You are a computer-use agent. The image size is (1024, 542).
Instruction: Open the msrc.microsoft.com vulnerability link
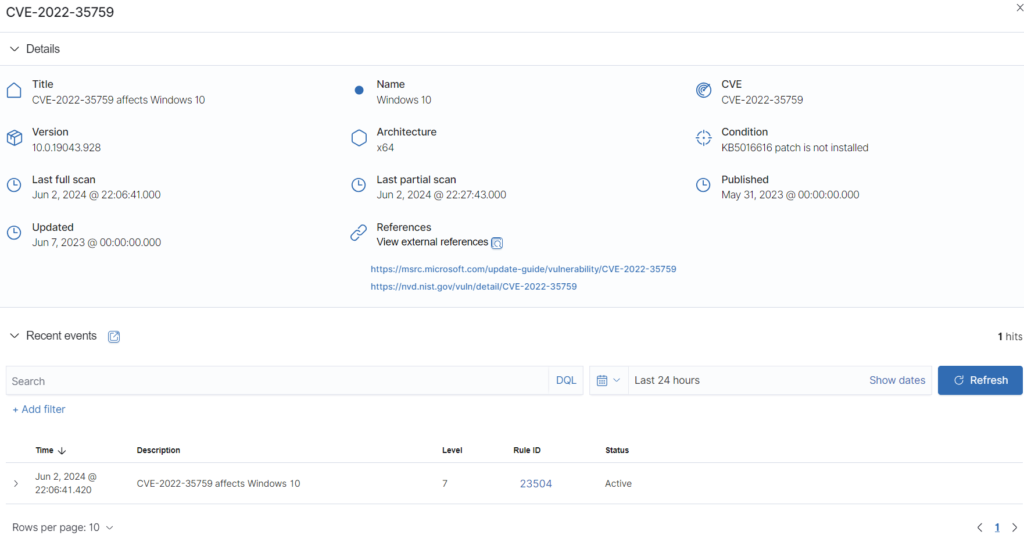(523, 269)
